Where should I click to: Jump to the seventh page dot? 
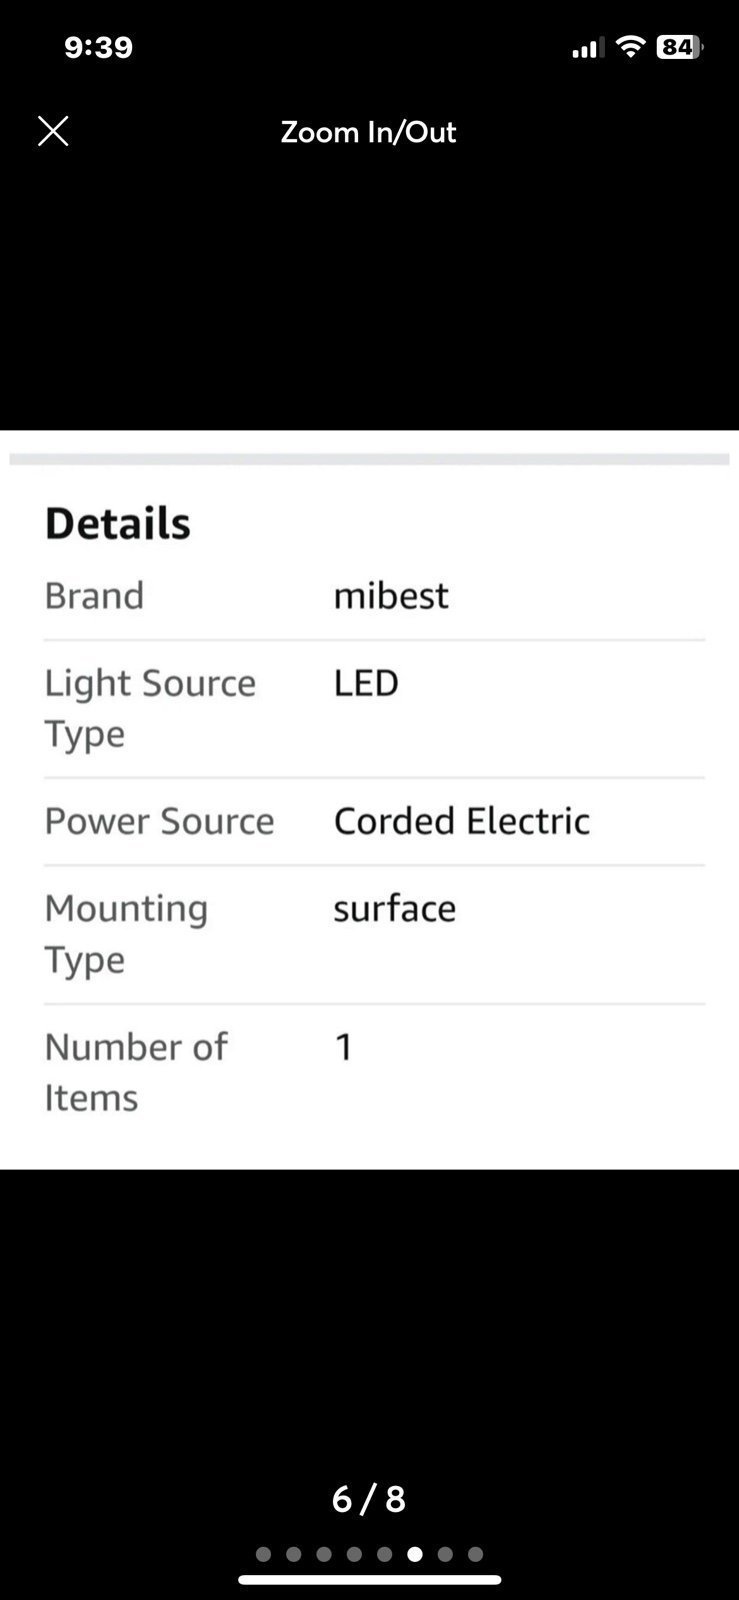445,1554
